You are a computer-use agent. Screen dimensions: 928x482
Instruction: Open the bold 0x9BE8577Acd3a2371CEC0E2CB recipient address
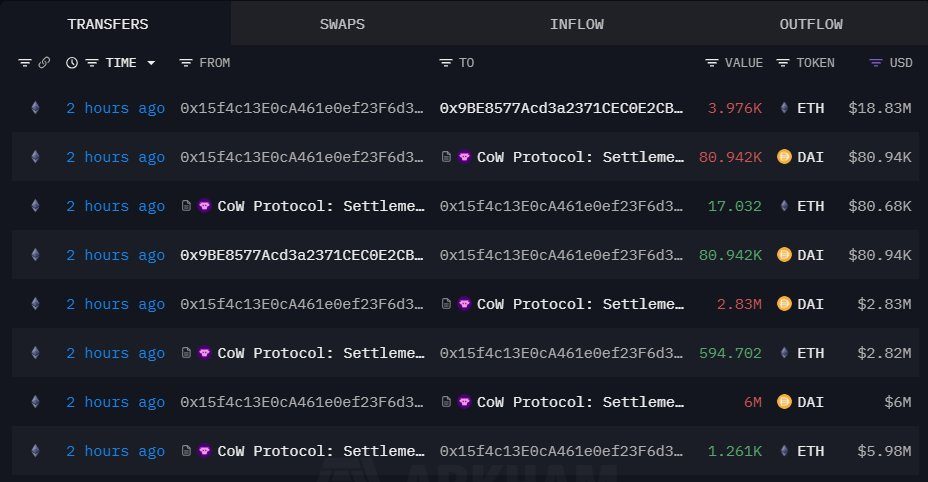point(562,108)
